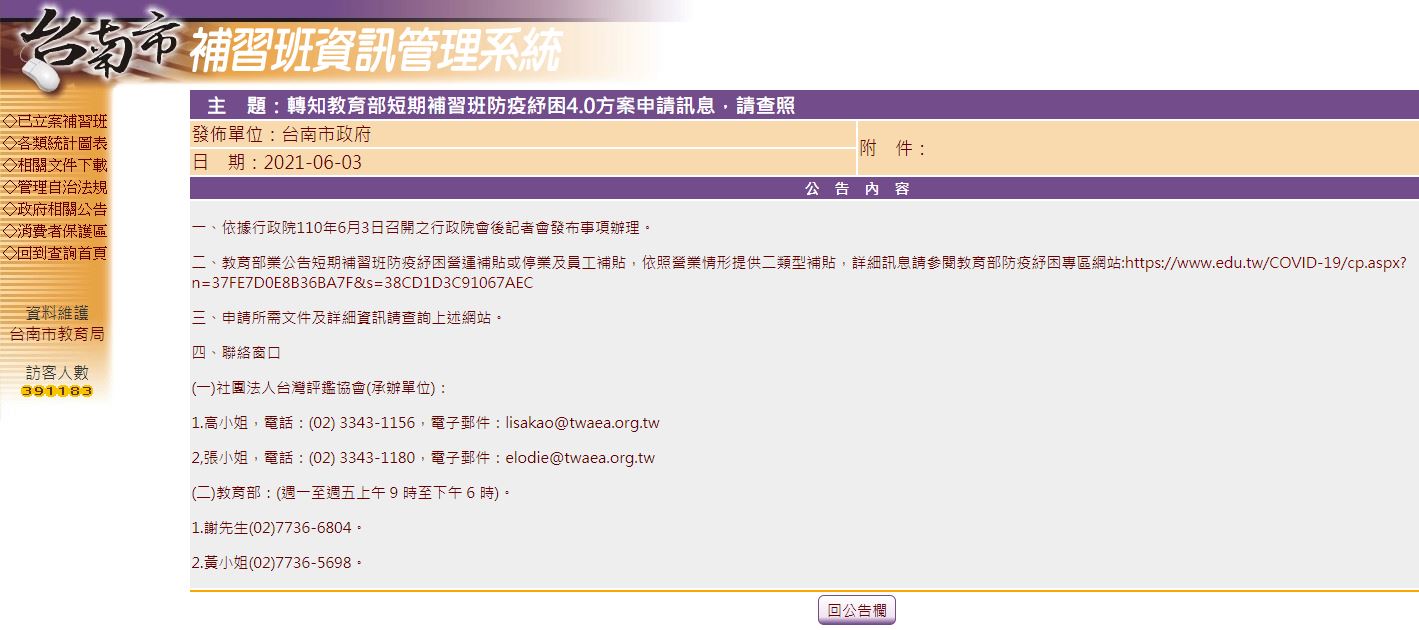Image resolution: width=1419 pixels, height=630 pixels.
Task: Click 資料維護 sidebar label
Action: click(57, 313)
